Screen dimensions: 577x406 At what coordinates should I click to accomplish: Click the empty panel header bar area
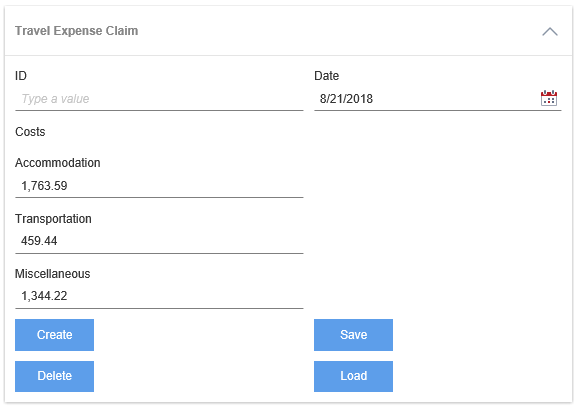click(339, 31)
